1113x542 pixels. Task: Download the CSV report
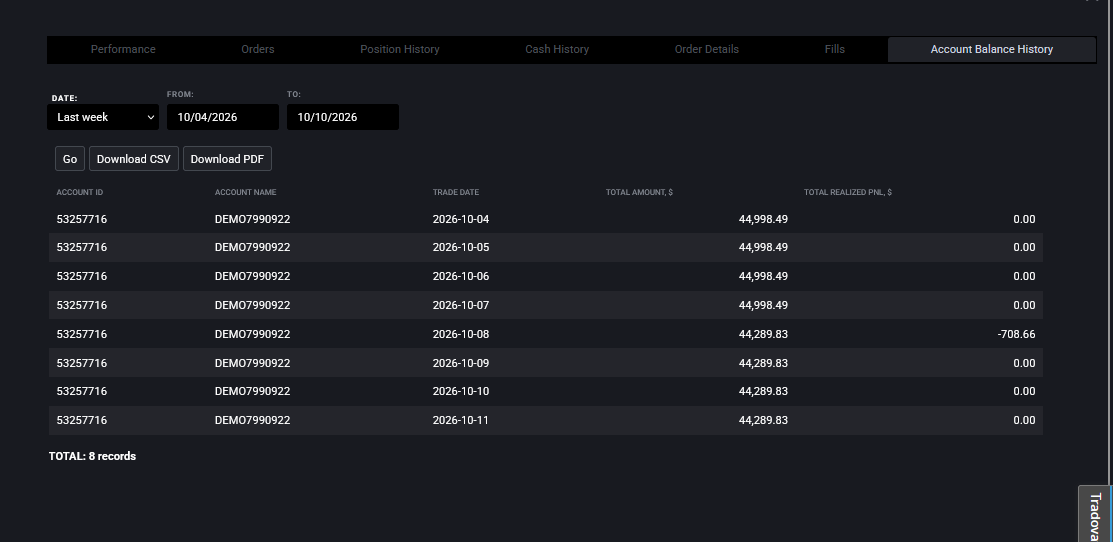[133, 159]
